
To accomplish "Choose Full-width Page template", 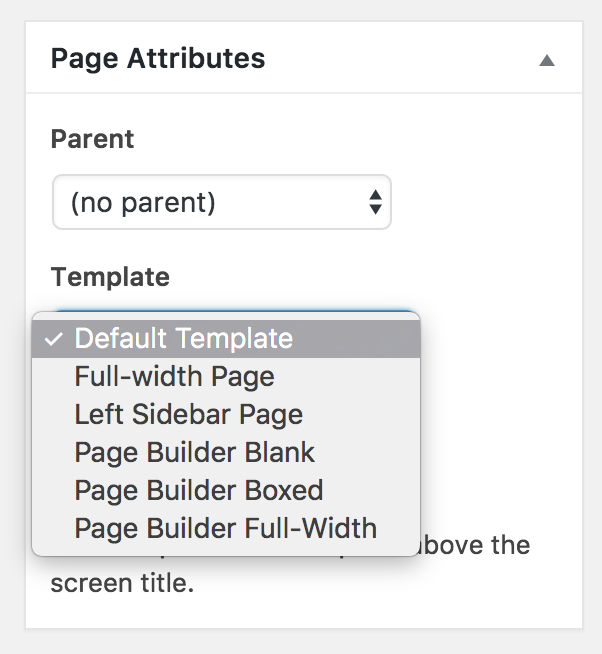I will point(174,377).
